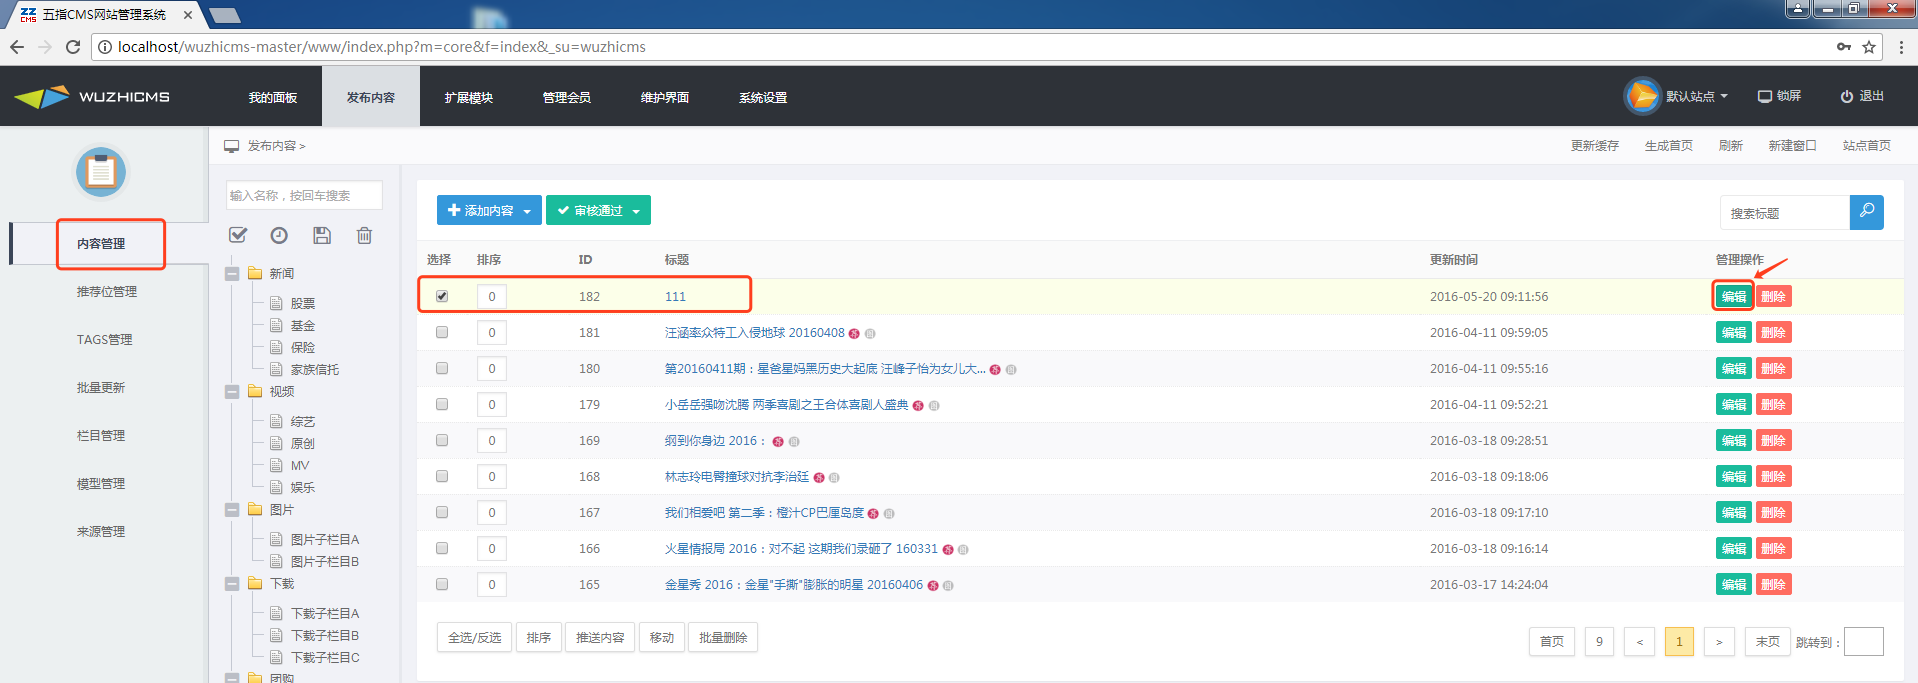Open the 审核通过 dropdown
Viewport: 1918px width, 683px height.
click(x=598, y=210)
